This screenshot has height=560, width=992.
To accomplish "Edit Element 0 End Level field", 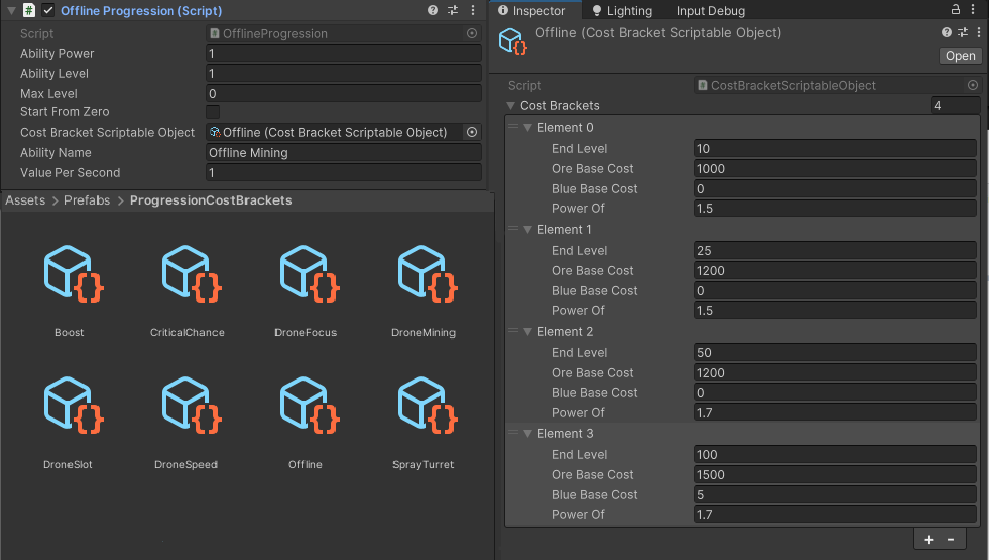I will (x=835, y=149).
